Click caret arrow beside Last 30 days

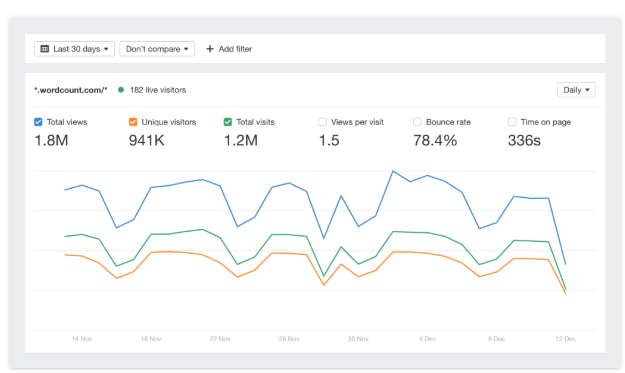(106, 49)
